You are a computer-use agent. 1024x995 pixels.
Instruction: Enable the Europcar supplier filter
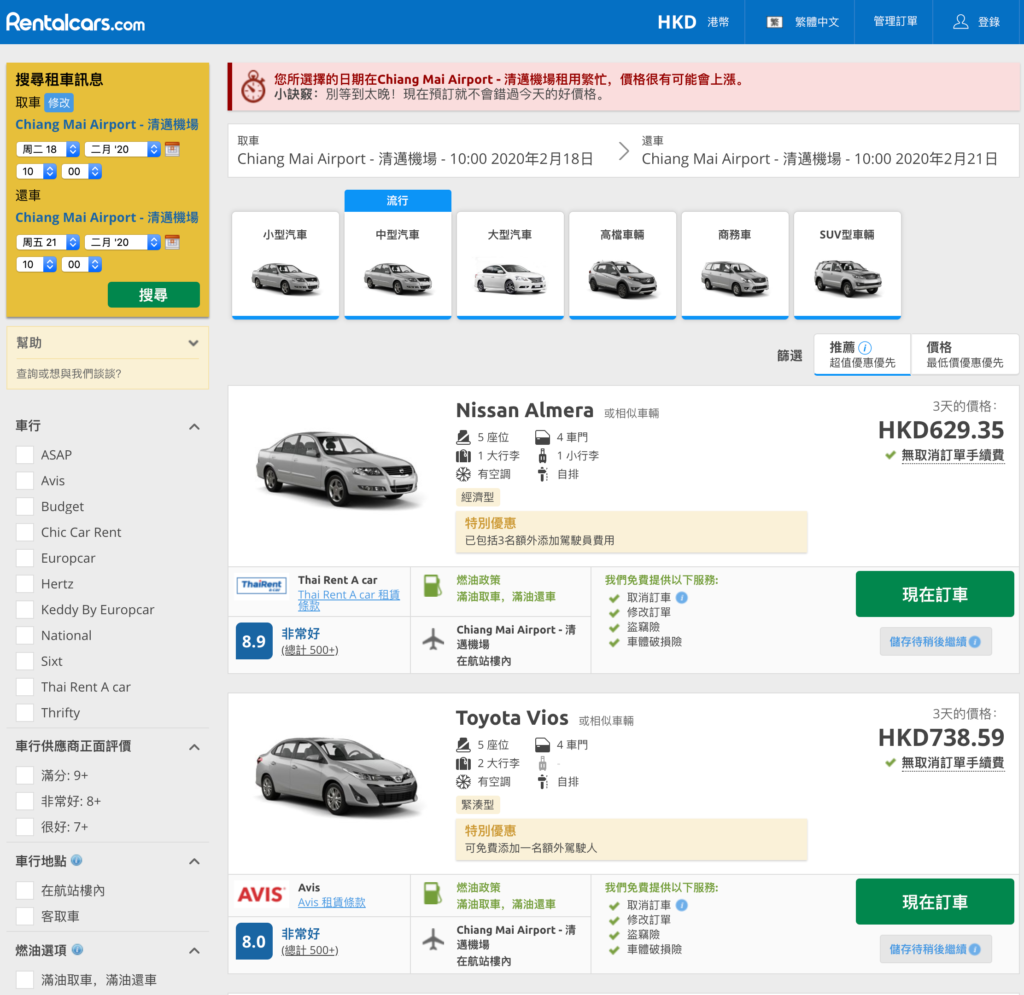[x=25, y=558]
